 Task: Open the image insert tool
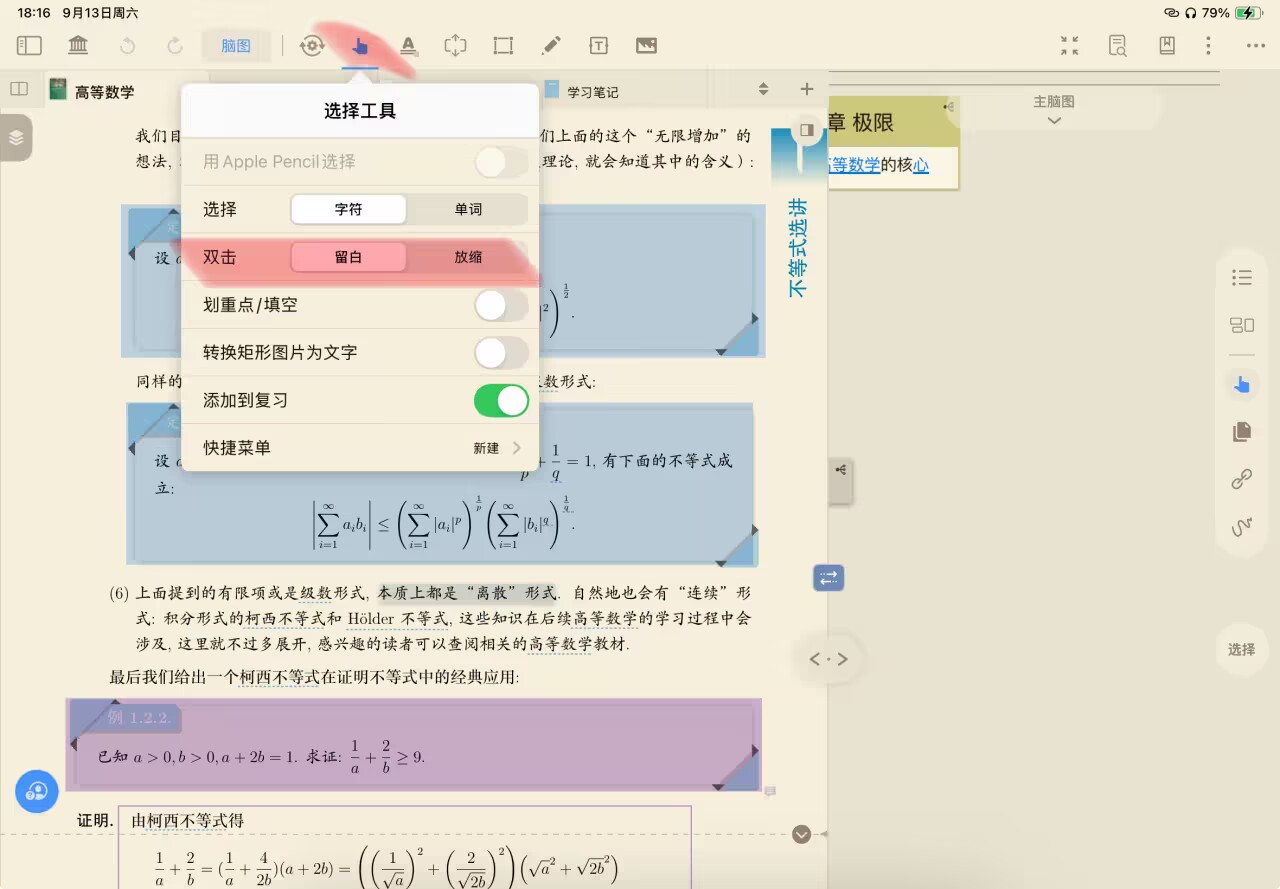coord(646,45)
